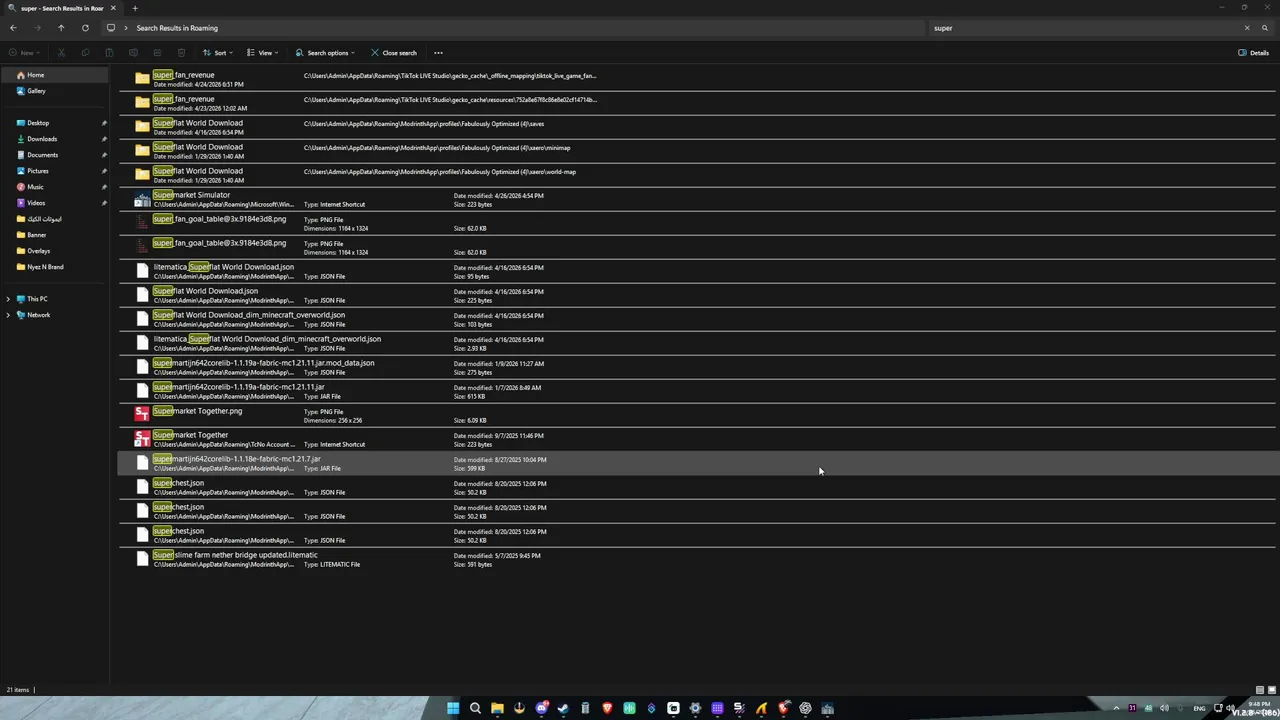Open Discord from the taskbar
Viewport: 1280px width, 720px height.
[541, 708]
